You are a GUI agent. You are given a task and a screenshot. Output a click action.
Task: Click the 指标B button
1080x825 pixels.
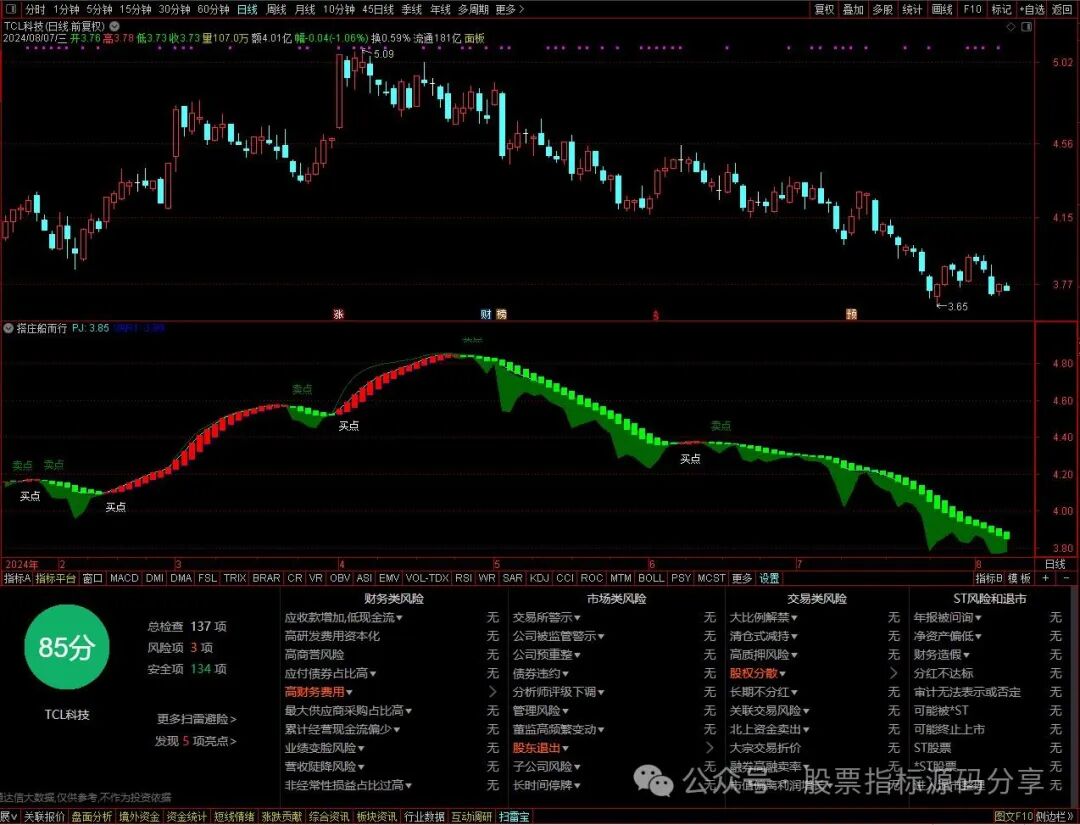(988, 578)
